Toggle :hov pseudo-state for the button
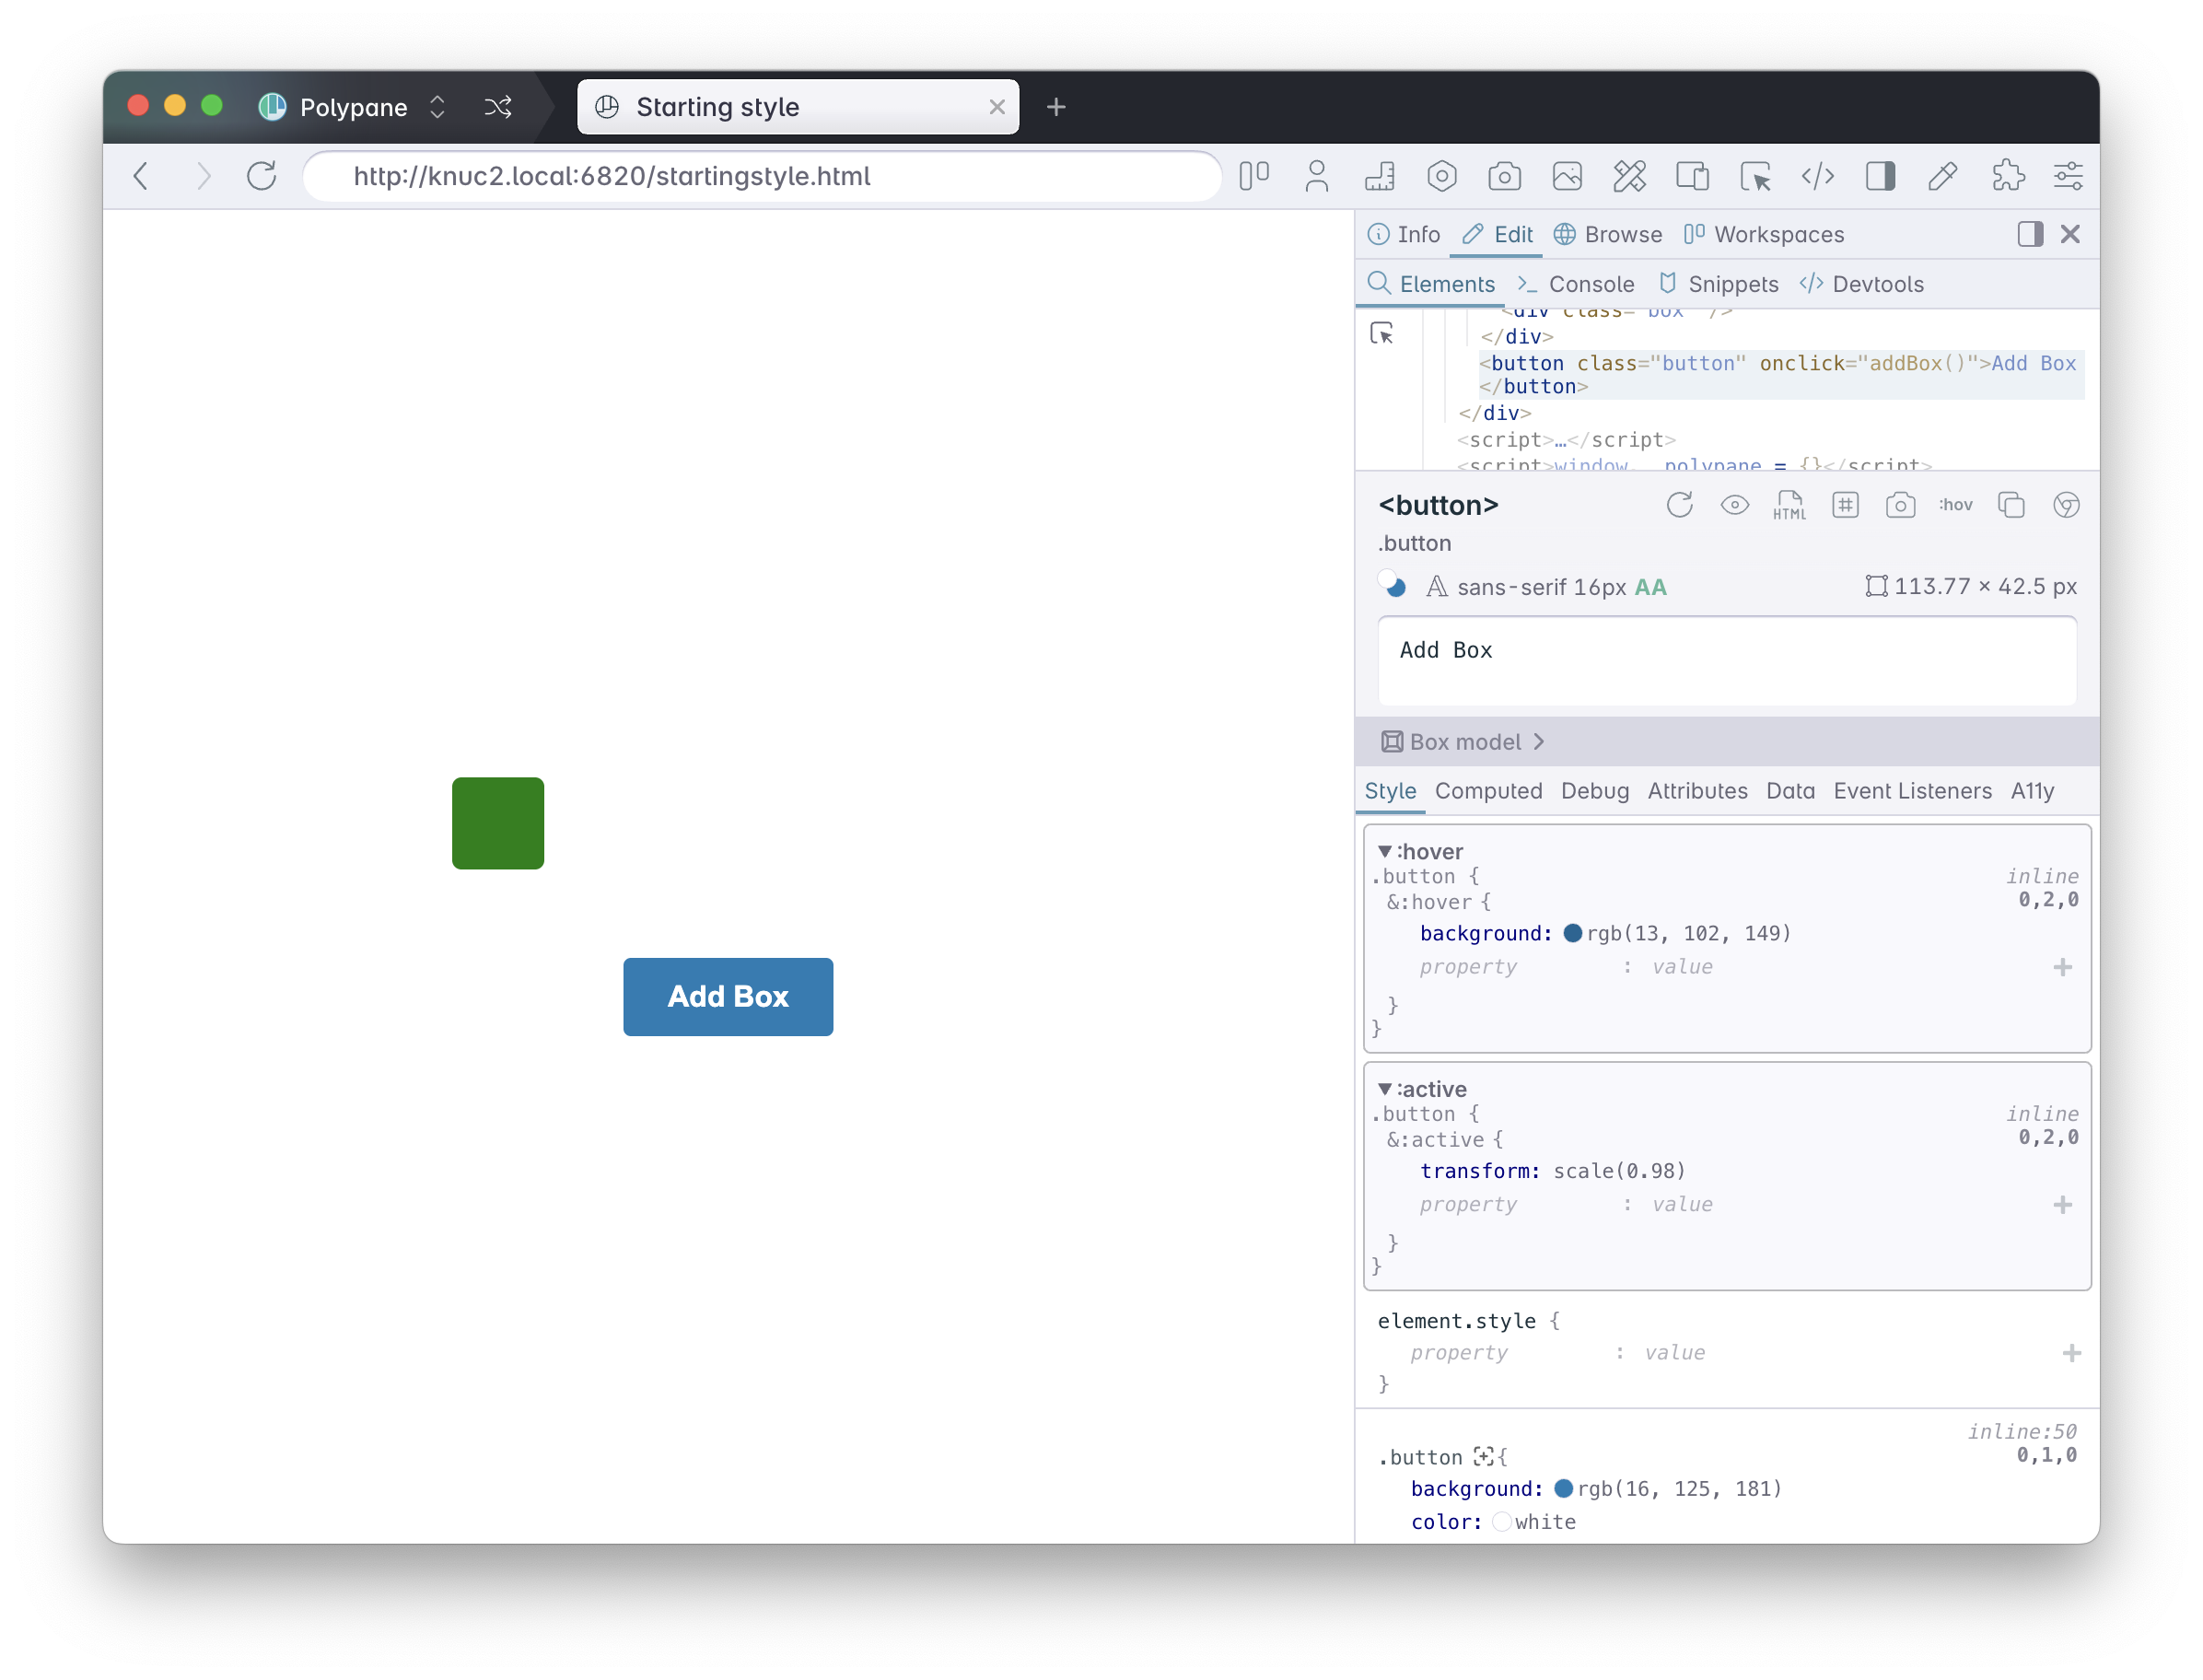The image size is (2203, 1680). tap(1956, 505)
